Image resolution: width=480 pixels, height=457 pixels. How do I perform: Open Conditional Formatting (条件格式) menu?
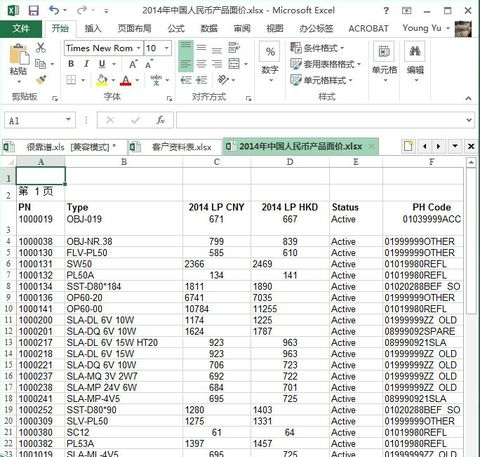click(x=317, y=48)
